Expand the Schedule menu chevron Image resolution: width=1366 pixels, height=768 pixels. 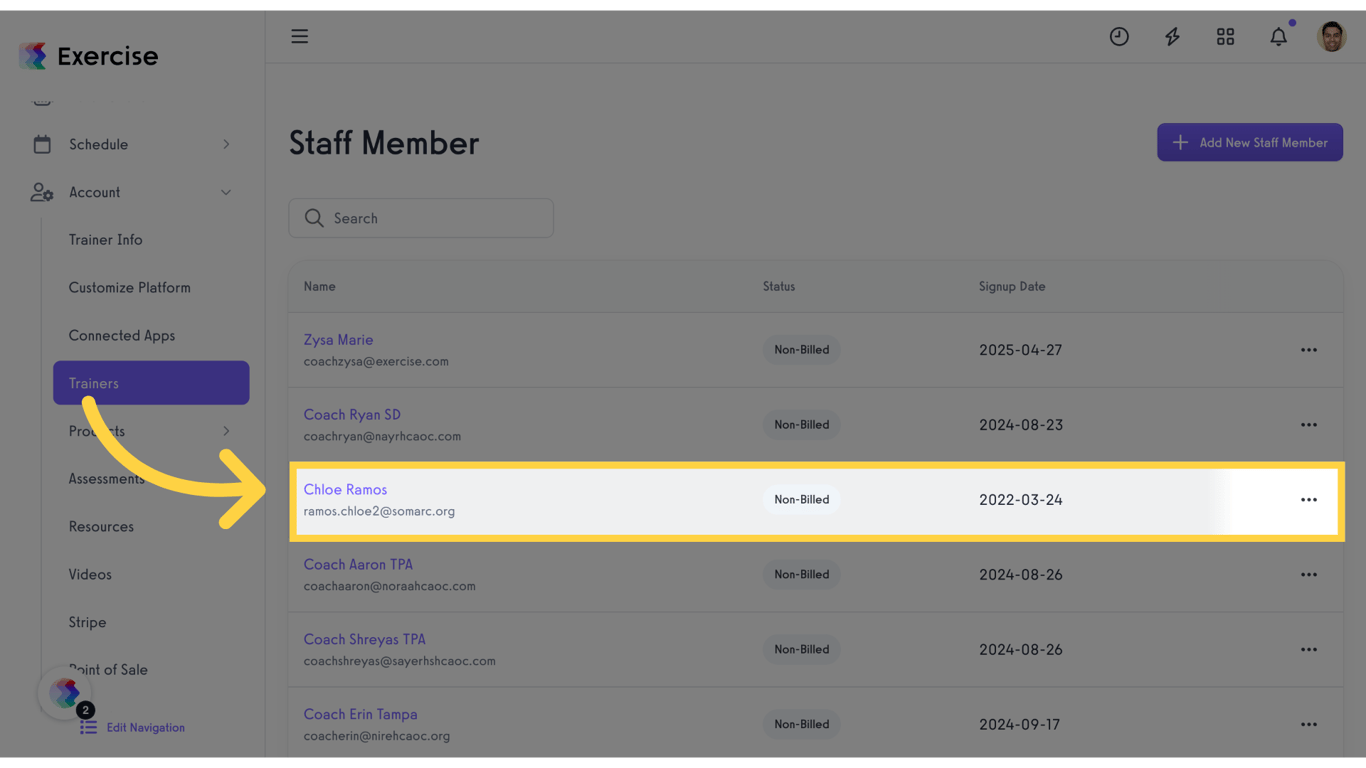226,144
